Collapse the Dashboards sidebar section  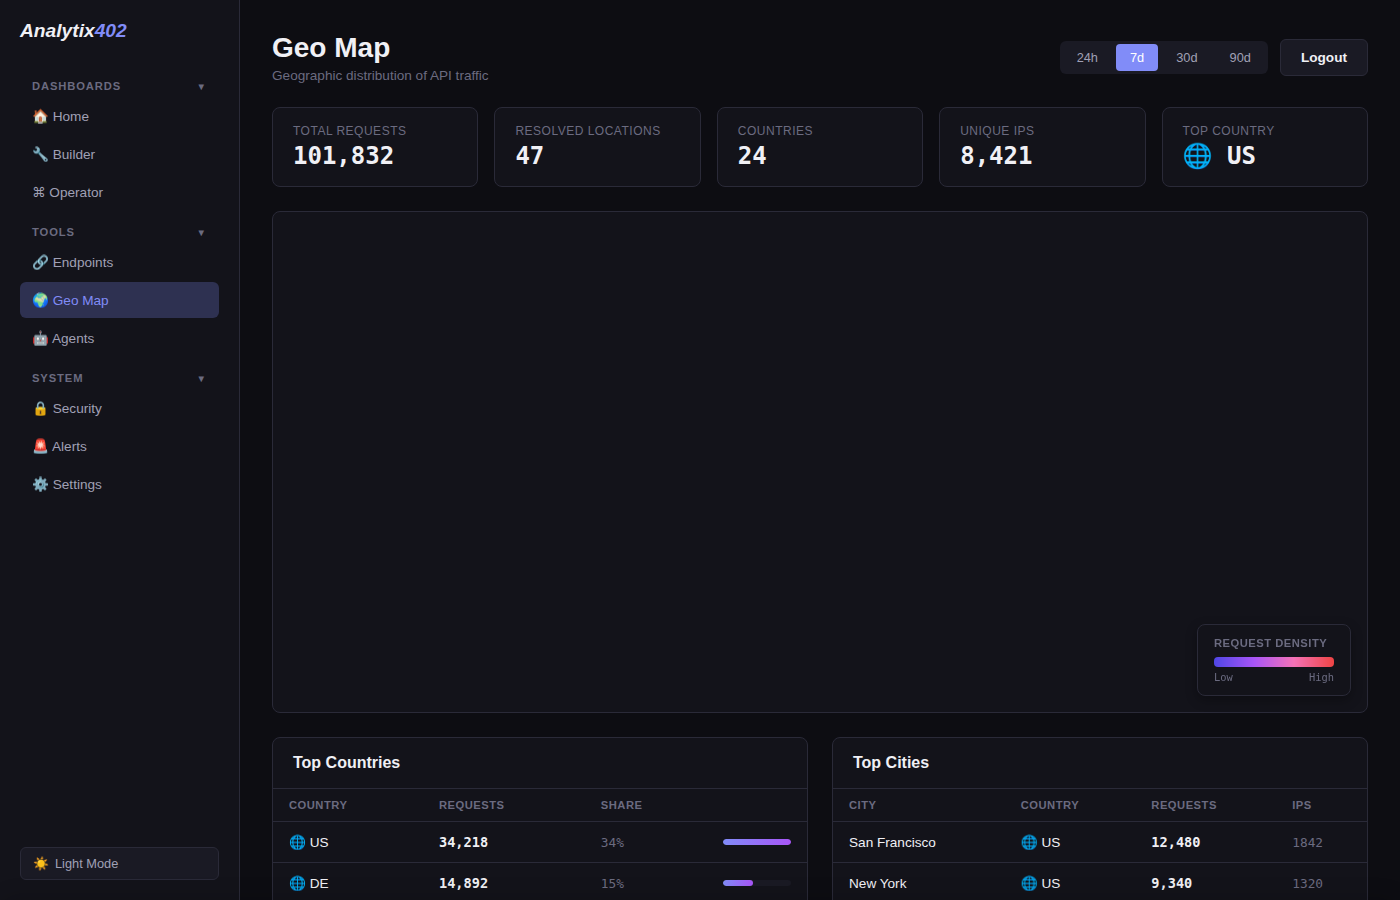click(x=201, y=87)
